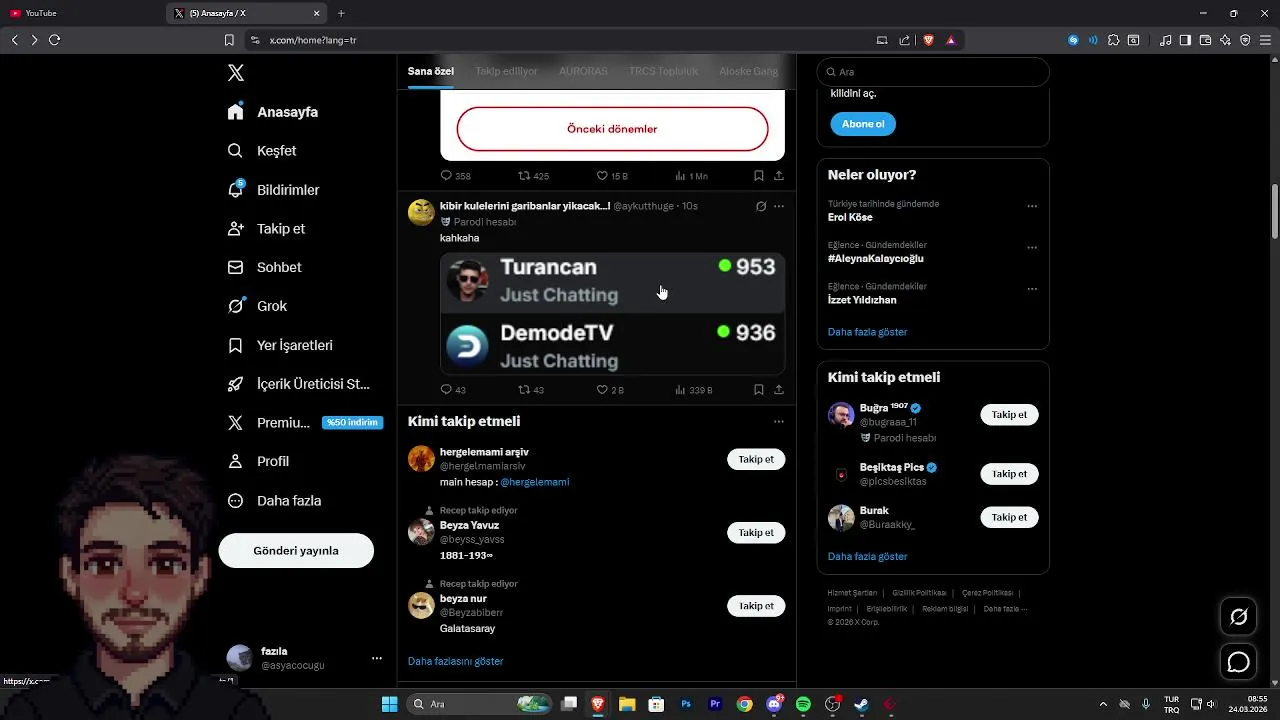1280x720 pixels.
Task: Switch to Takip ediliyor tab
Action: [506, 71]
